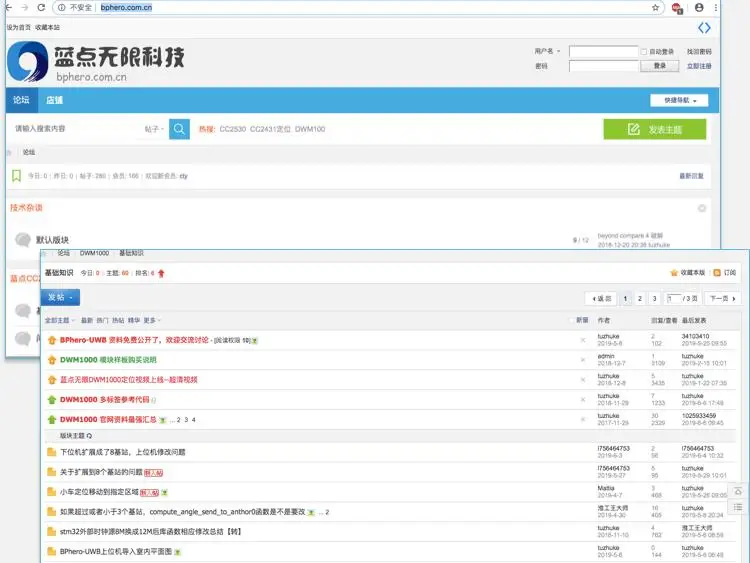
Task: Click the folder icon of 下位机扩展成了8基站 thread
Action: pyautogui.click(x=52, y=452)
